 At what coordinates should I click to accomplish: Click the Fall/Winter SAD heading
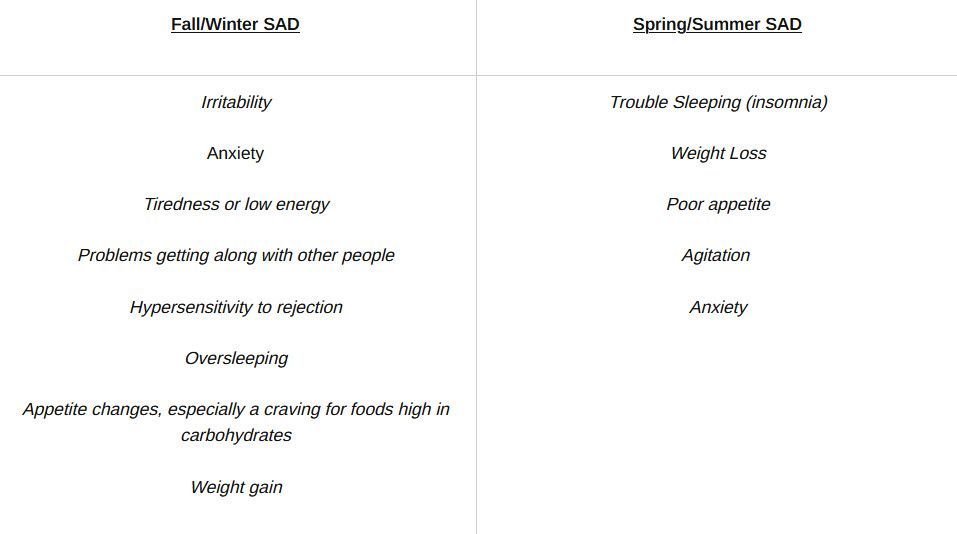(x=235, y=24)
